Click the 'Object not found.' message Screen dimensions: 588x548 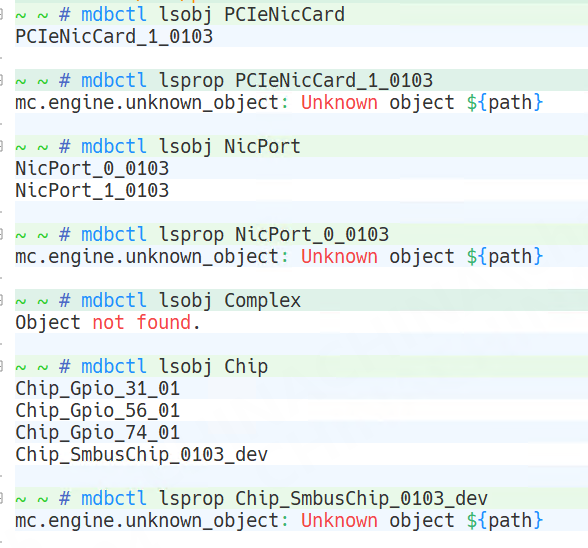pos(108,323)
